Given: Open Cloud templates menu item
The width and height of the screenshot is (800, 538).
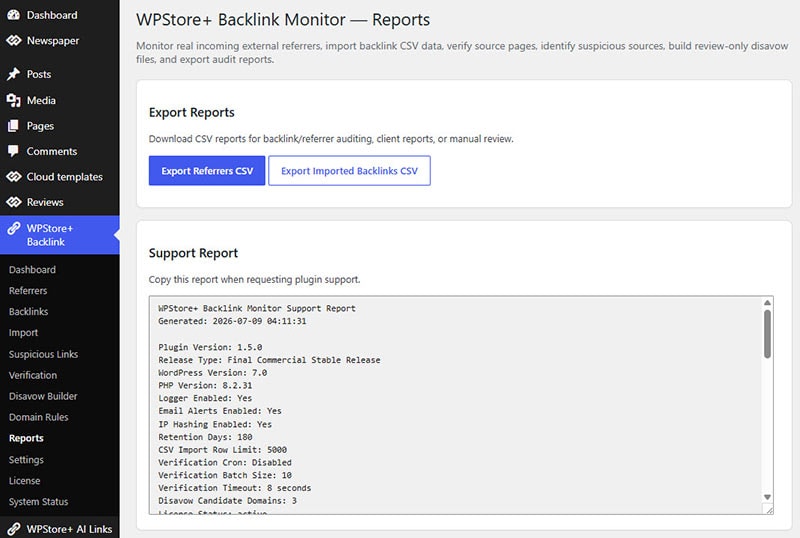Looking at the screenshot, I should pos(65,177).
